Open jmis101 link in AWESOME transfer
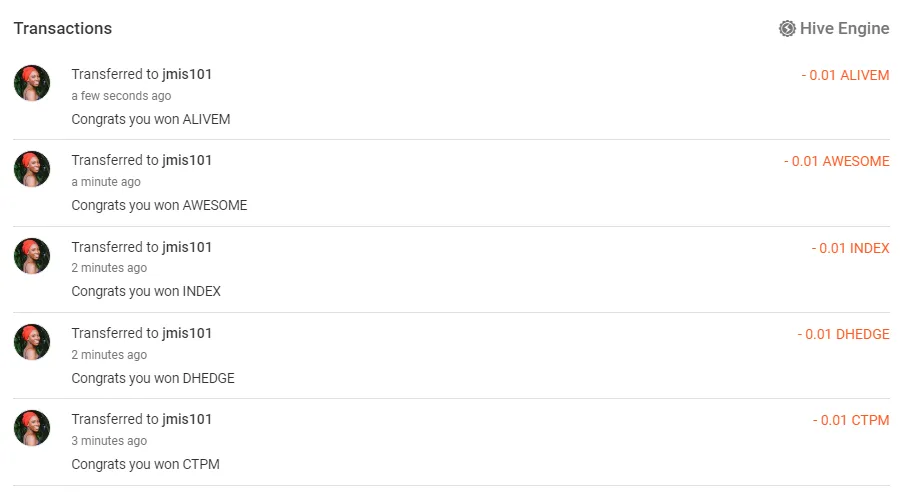 click(x=187, y=161)
